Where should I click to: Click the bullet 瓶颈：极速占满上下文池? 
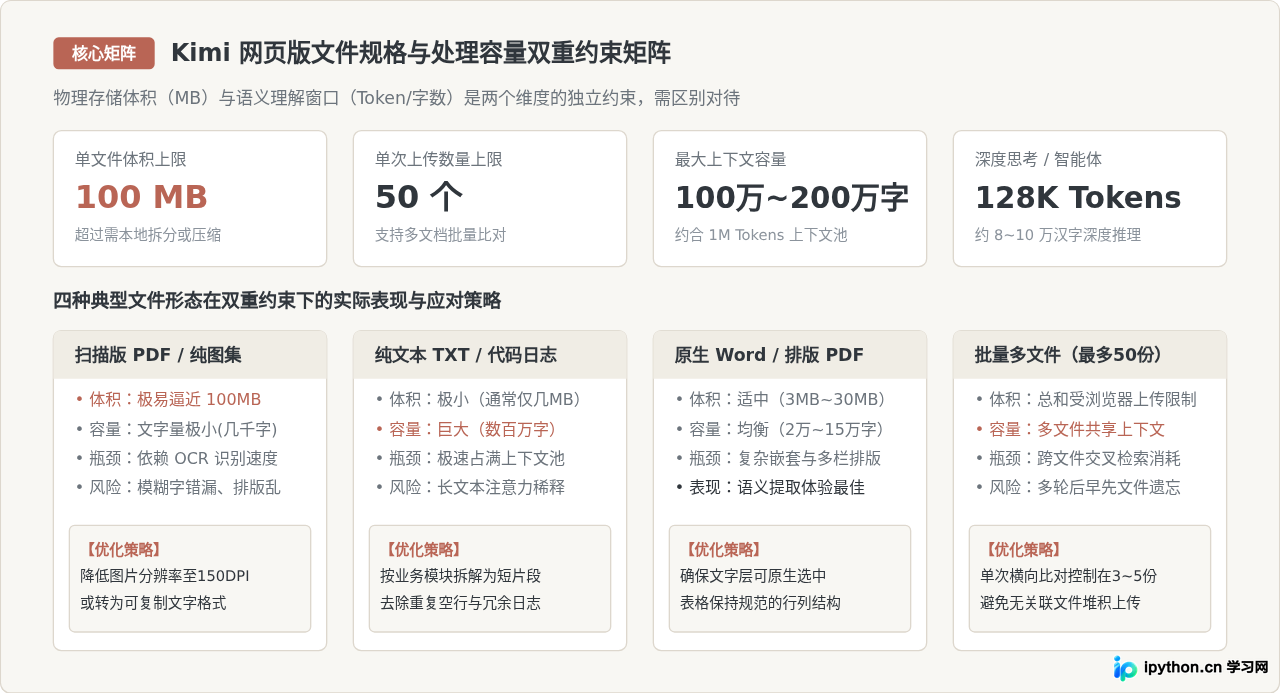point(470,459)
